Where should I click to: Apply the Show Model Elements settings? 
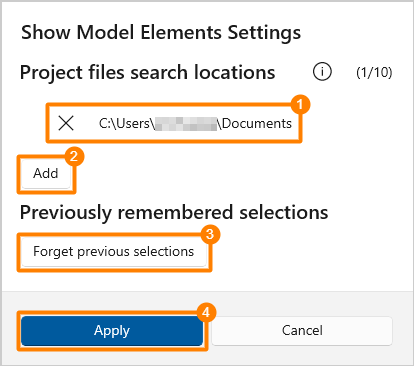click(112, 331)
